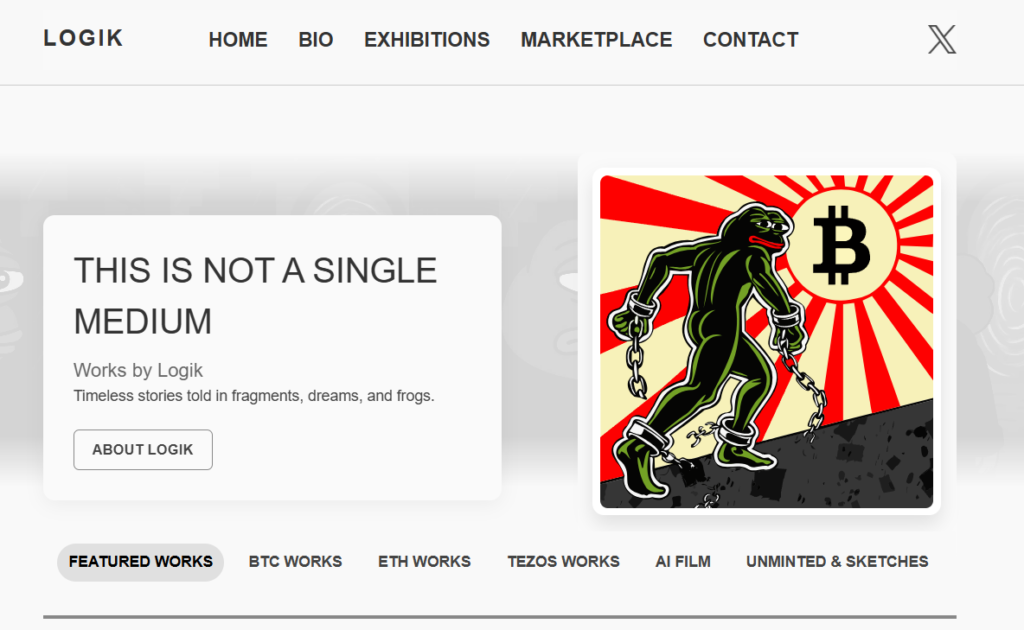The height and width of the screenshot is (630, 1024).
Task: Show the TEZOS WORKS tab
Action: (564, 562)
